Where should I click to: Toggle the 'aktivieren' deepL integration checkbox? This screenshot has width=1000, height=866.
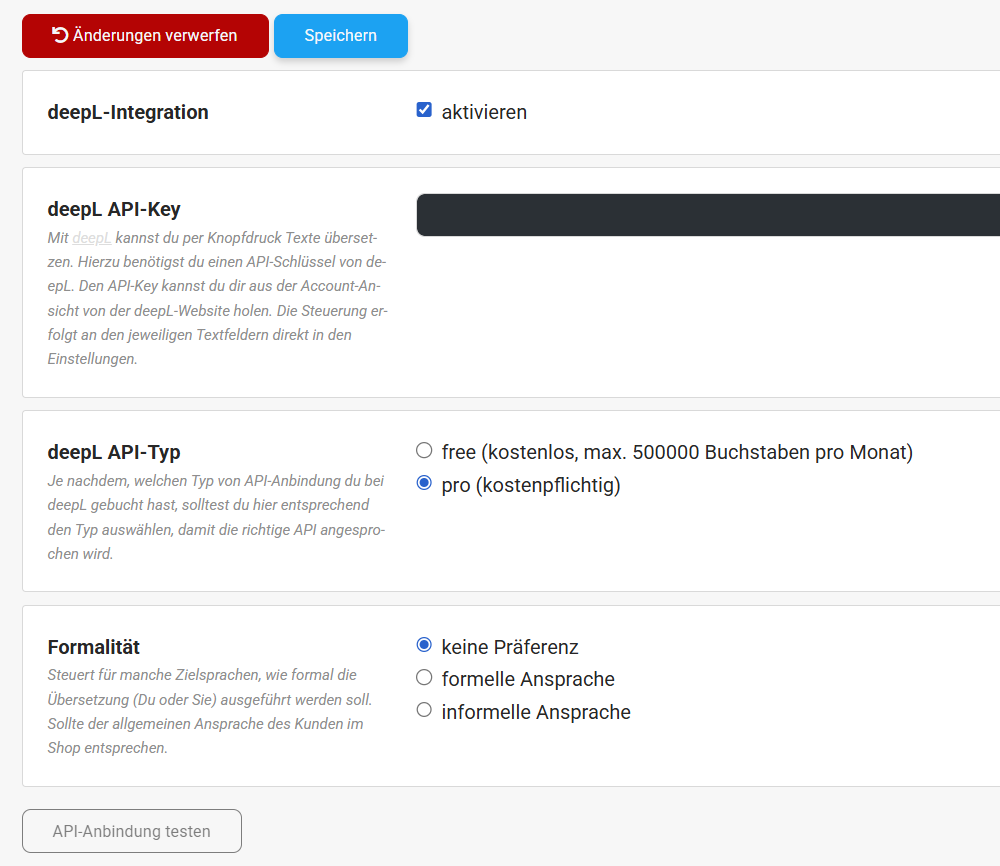(424, 111)
